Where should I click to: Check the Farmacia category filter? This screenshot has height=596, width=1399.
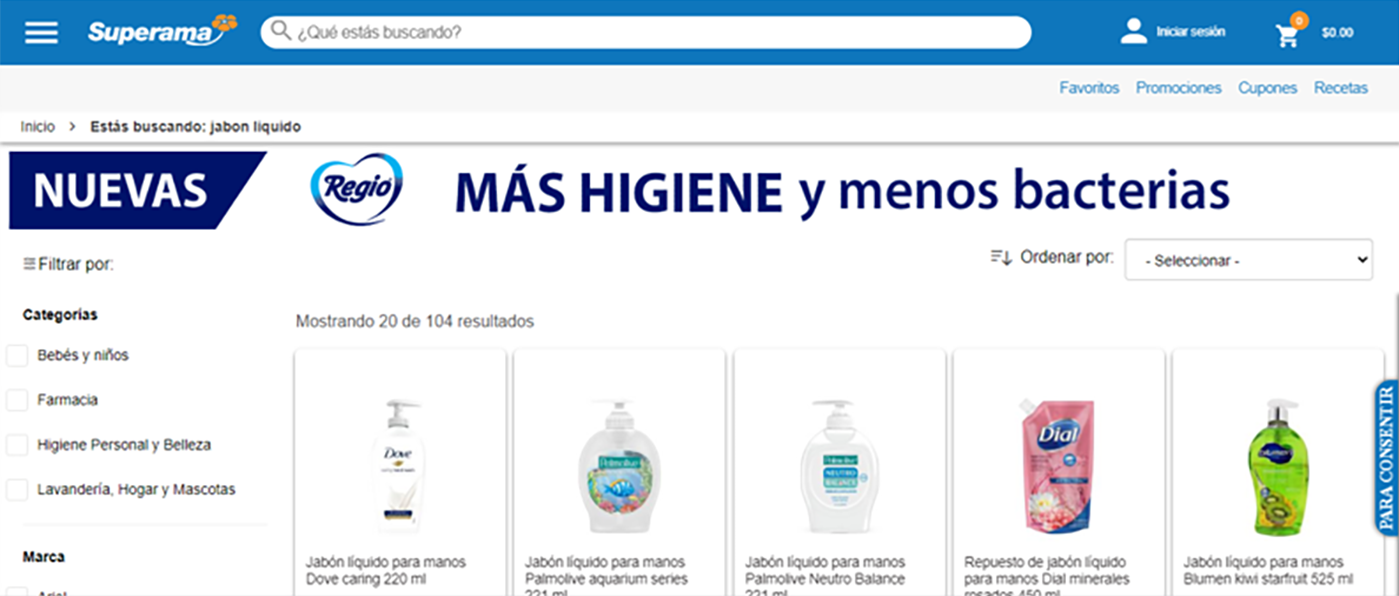tap(17, 400)
